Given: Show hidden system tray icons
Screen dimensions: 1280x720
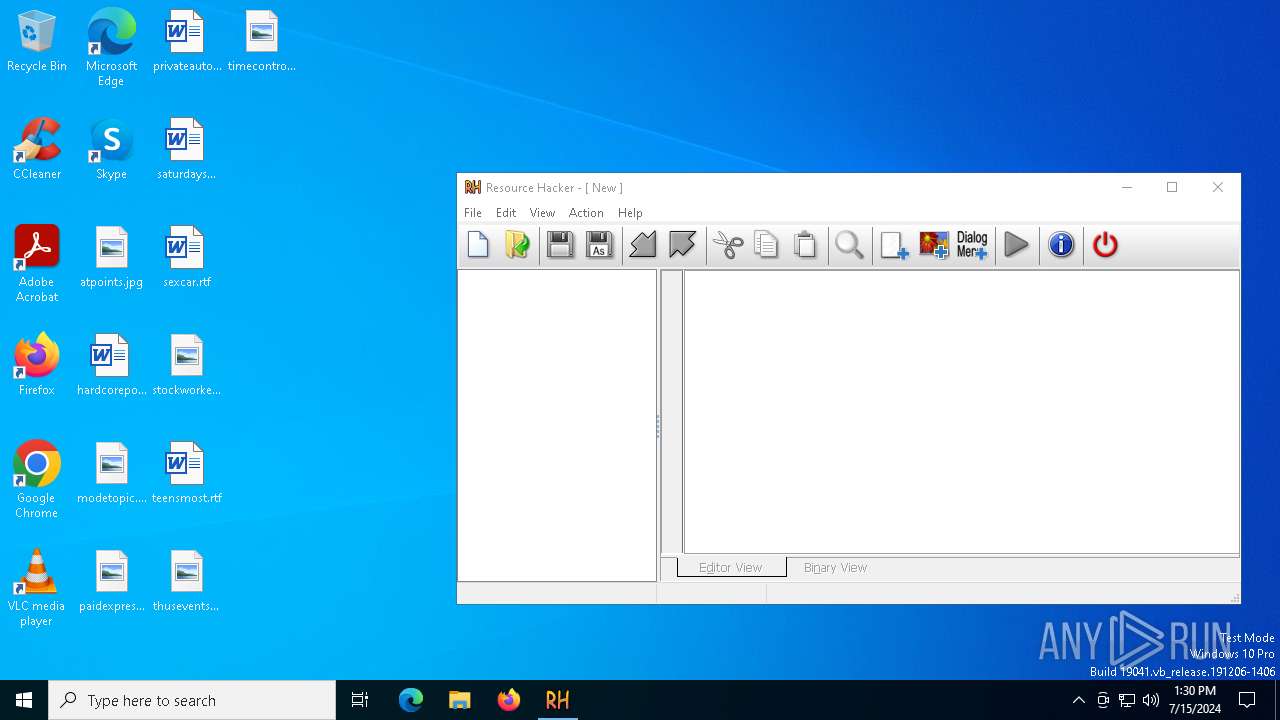Looking at the screenshot, I should click(x=1078, y=700).
